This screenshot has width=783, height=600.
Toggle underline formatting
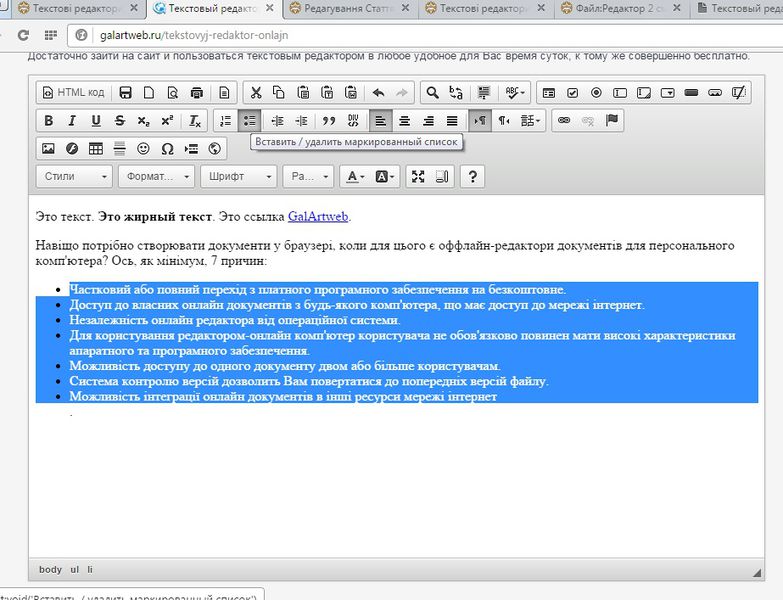(x=96, y=121)
